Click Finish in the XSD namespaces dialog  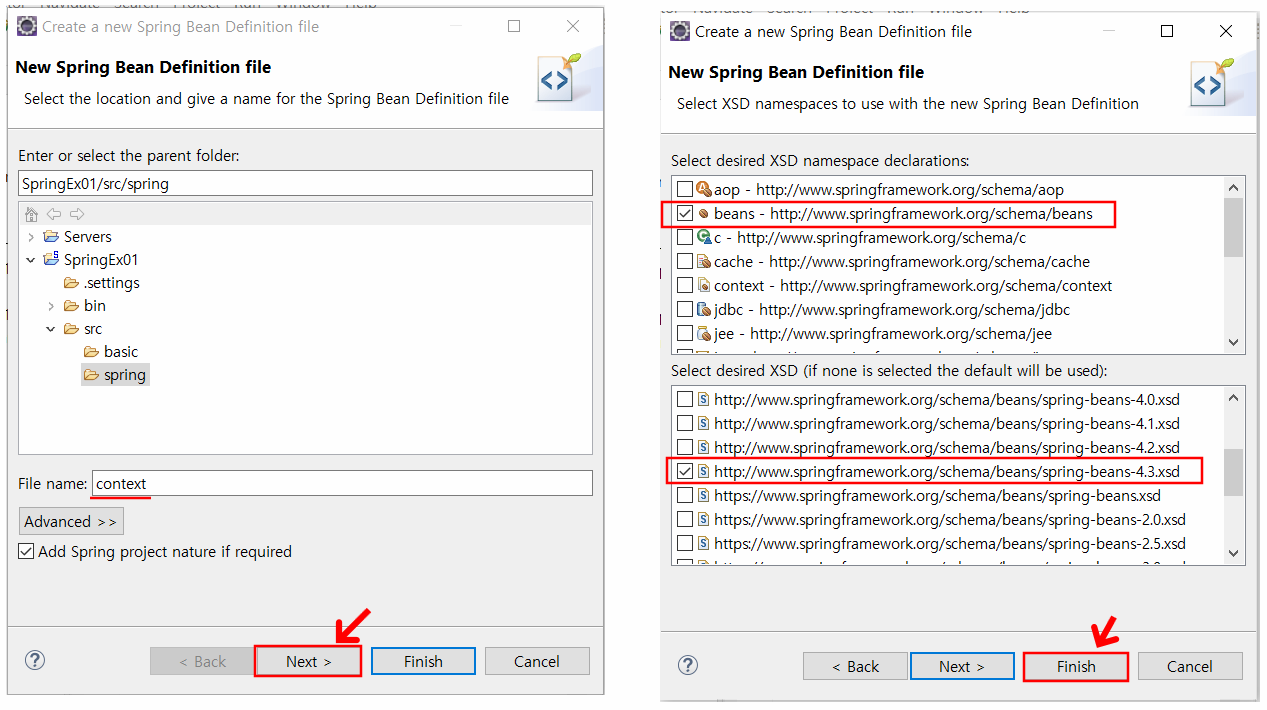(x=1076, y=666)
